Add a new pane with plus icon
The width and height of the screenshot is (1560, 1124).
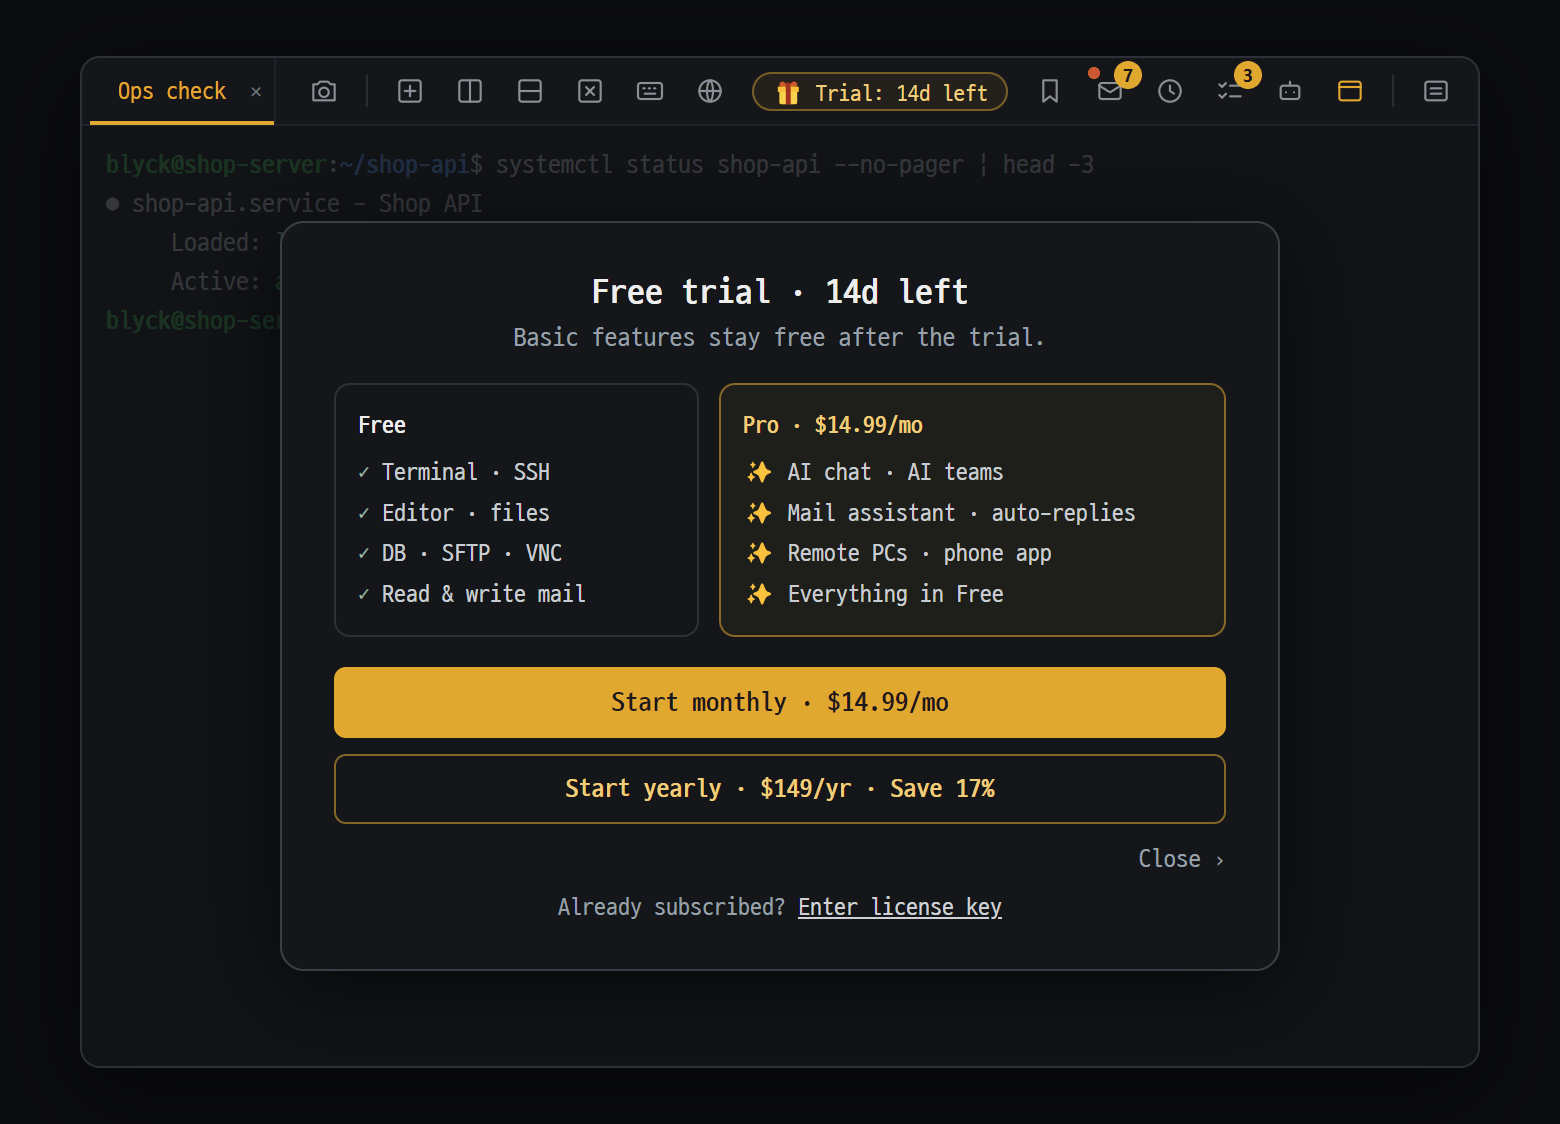click(410, 91)
